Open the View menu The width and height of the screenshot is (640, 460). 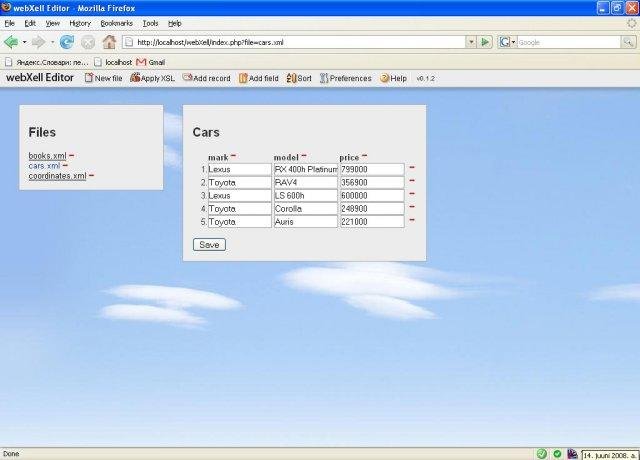[x=53, y=23]
